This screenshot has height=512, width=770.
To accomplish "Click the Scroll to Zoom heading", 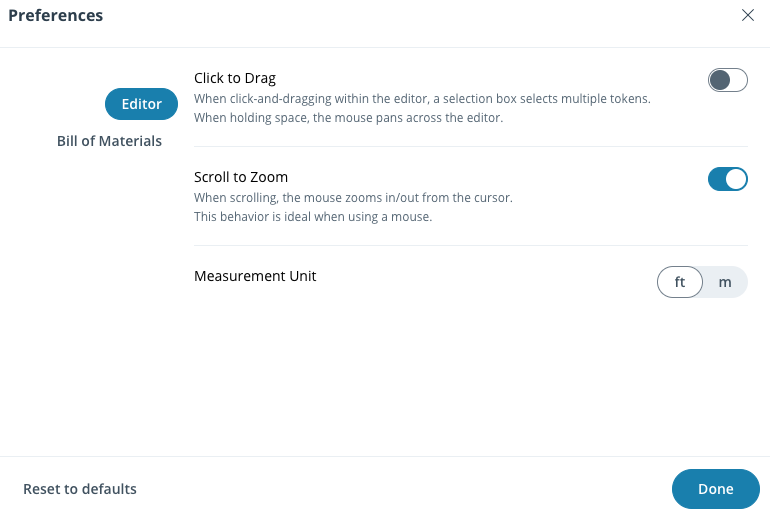I will 241,177.
